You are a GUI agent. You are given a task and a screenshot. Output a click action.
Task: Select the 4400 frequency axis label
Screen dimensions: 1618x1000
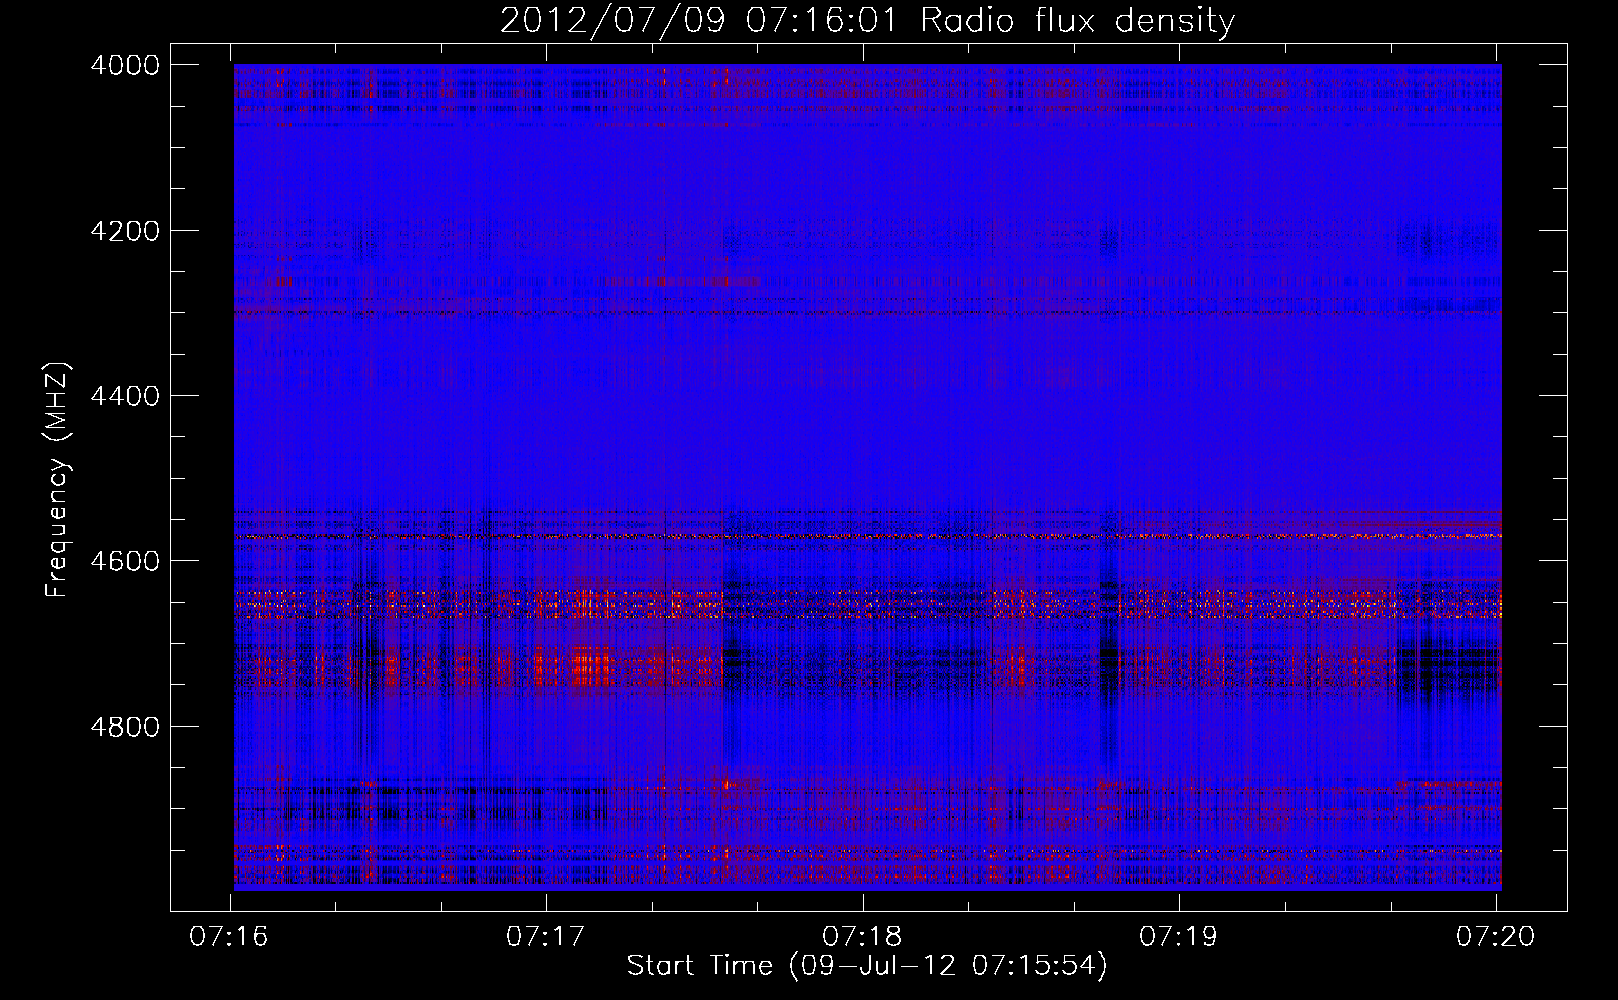tap(125, 396)
